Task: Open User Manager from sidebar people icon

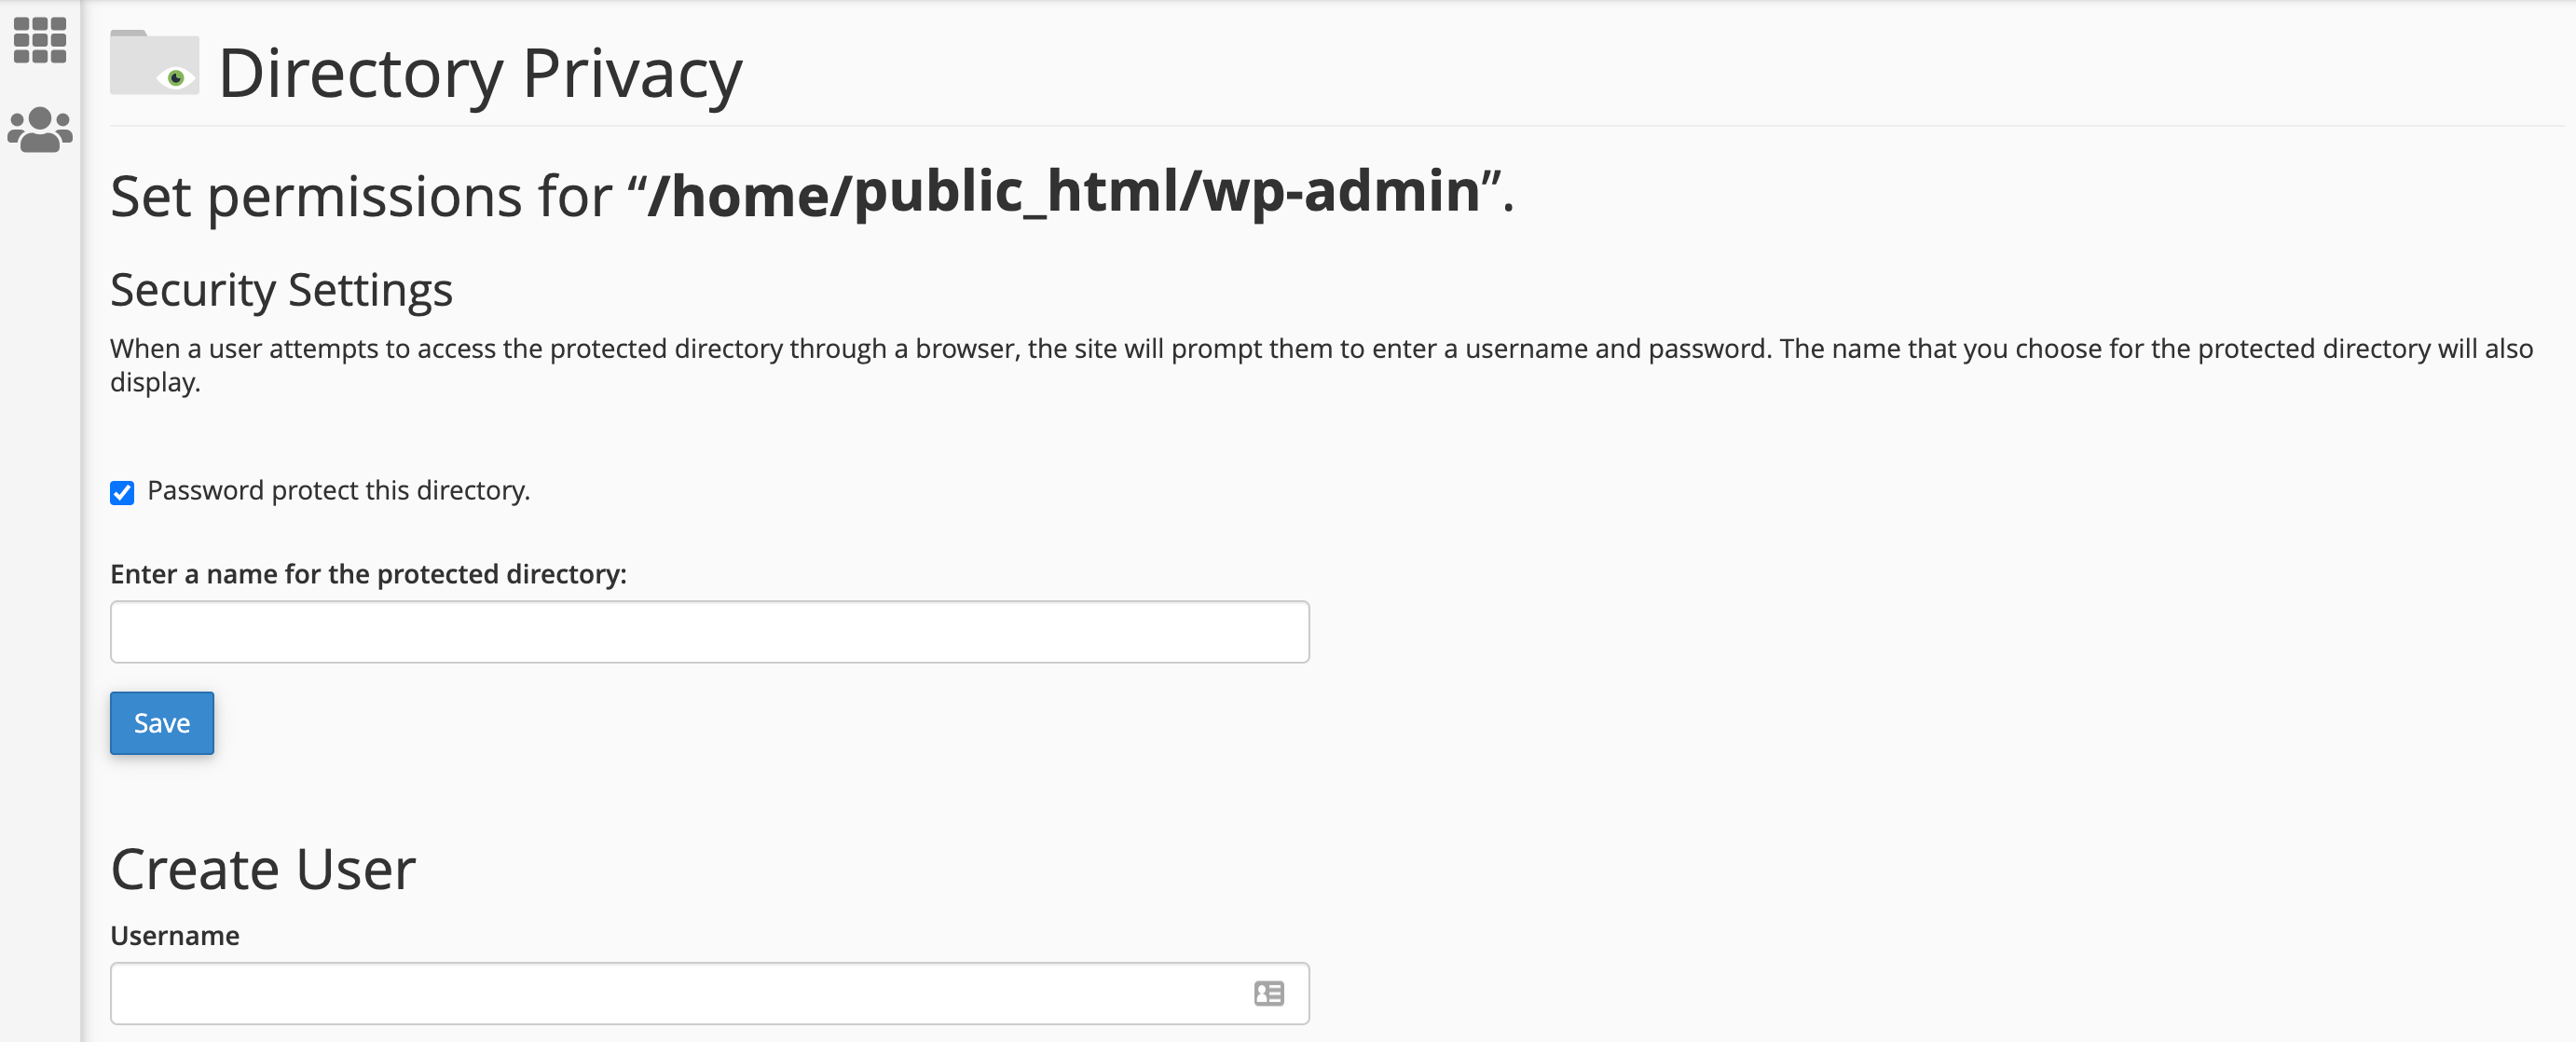Action: click(x=39, y=129)
